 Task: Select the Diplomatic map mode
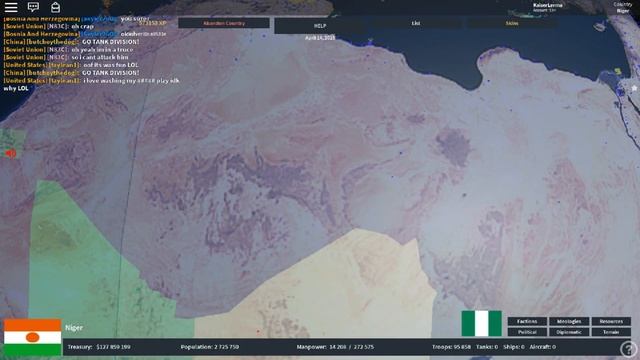pos(569,332)
